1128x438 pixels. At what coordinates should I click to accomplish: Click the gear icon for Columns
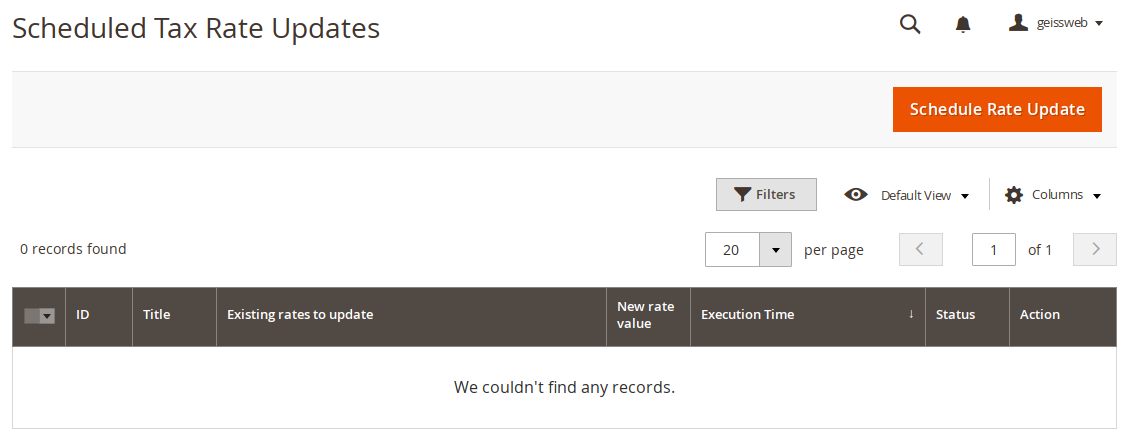pyautogui.click(x=1014, y=195)
